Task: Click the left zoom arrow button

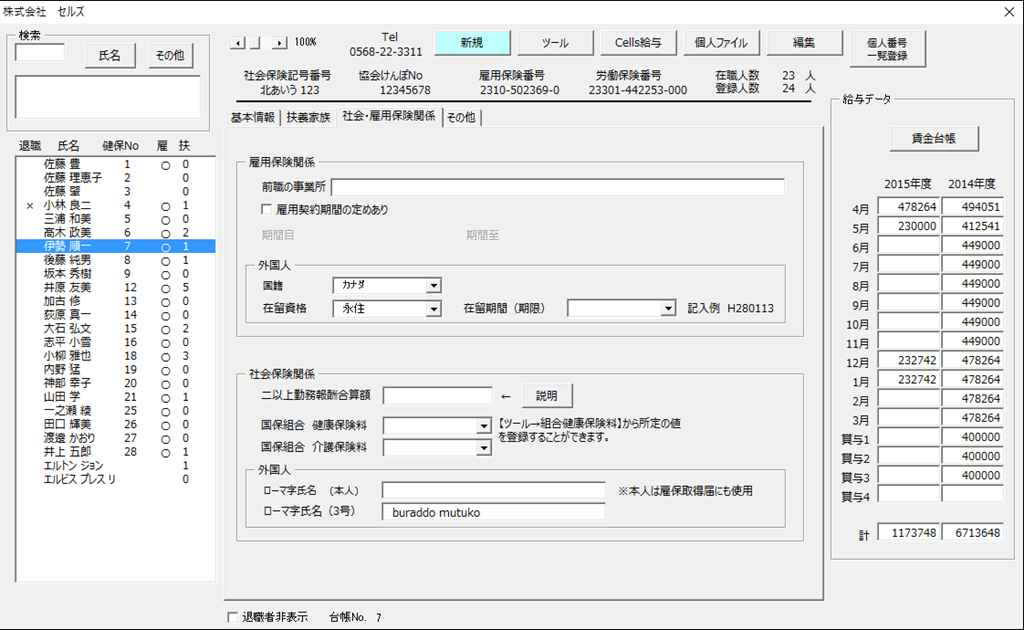Action: tap(237, 43)
